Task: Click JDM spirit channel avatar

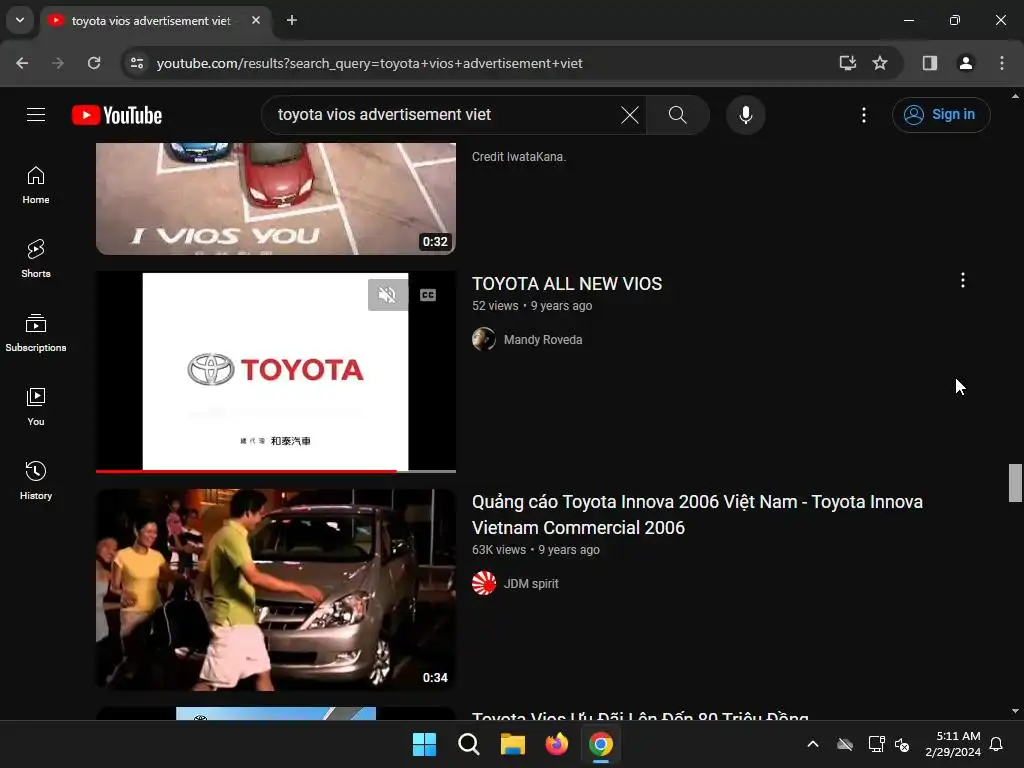Action: pos(484,583)
